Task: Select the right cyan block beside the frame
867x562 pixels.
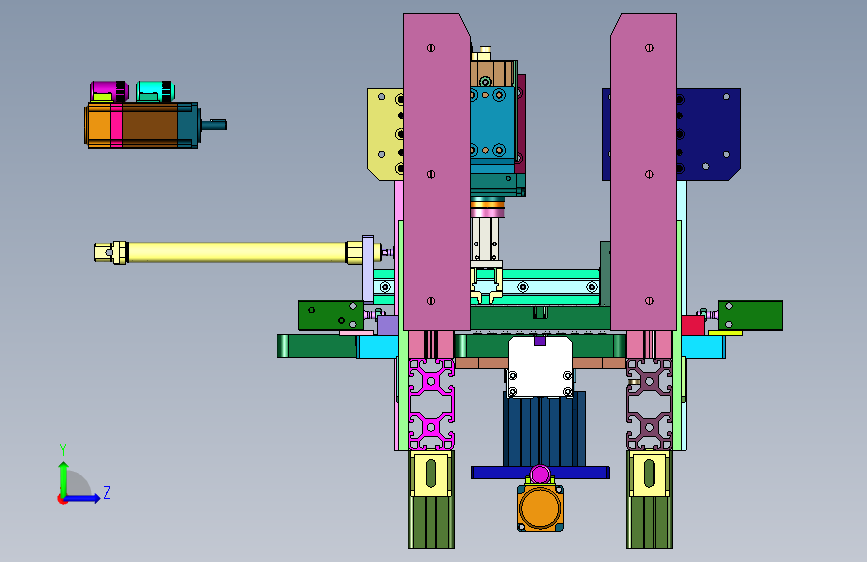Action: 703,347
